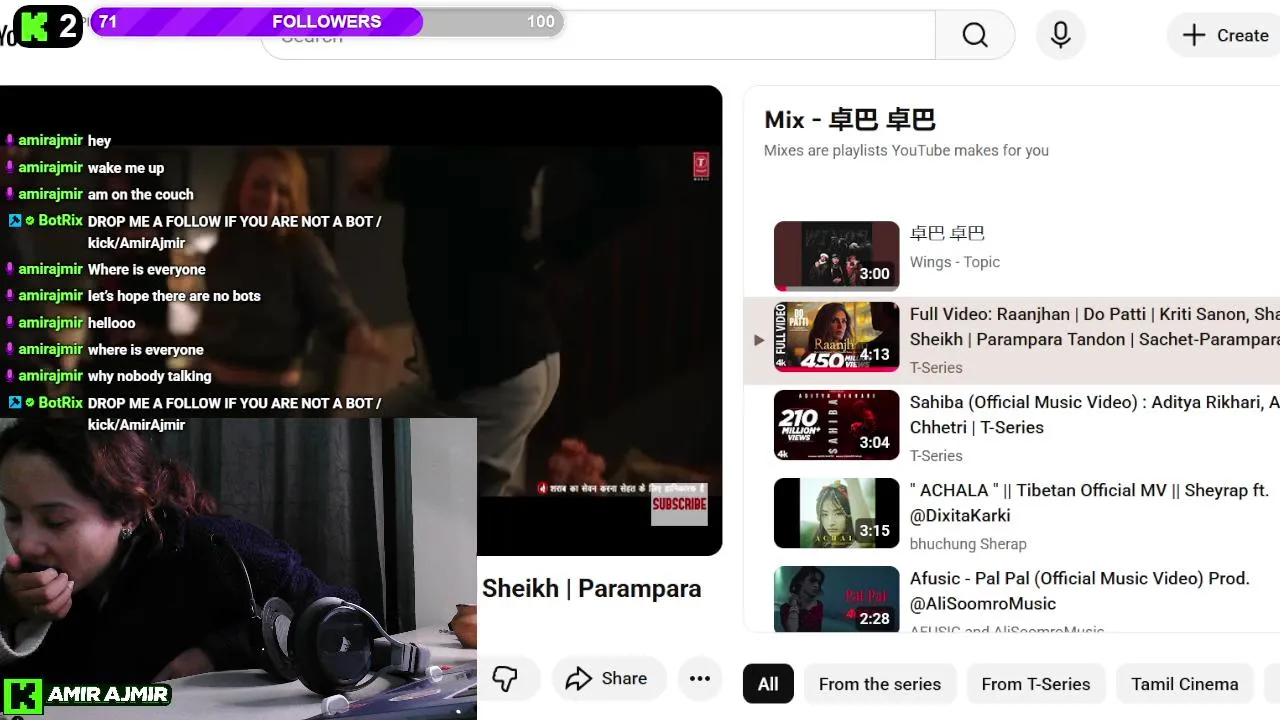Open the ACHALA Tibetan MV thumbnail
This screenshot has height=720, width=1280.
(837, 513)
